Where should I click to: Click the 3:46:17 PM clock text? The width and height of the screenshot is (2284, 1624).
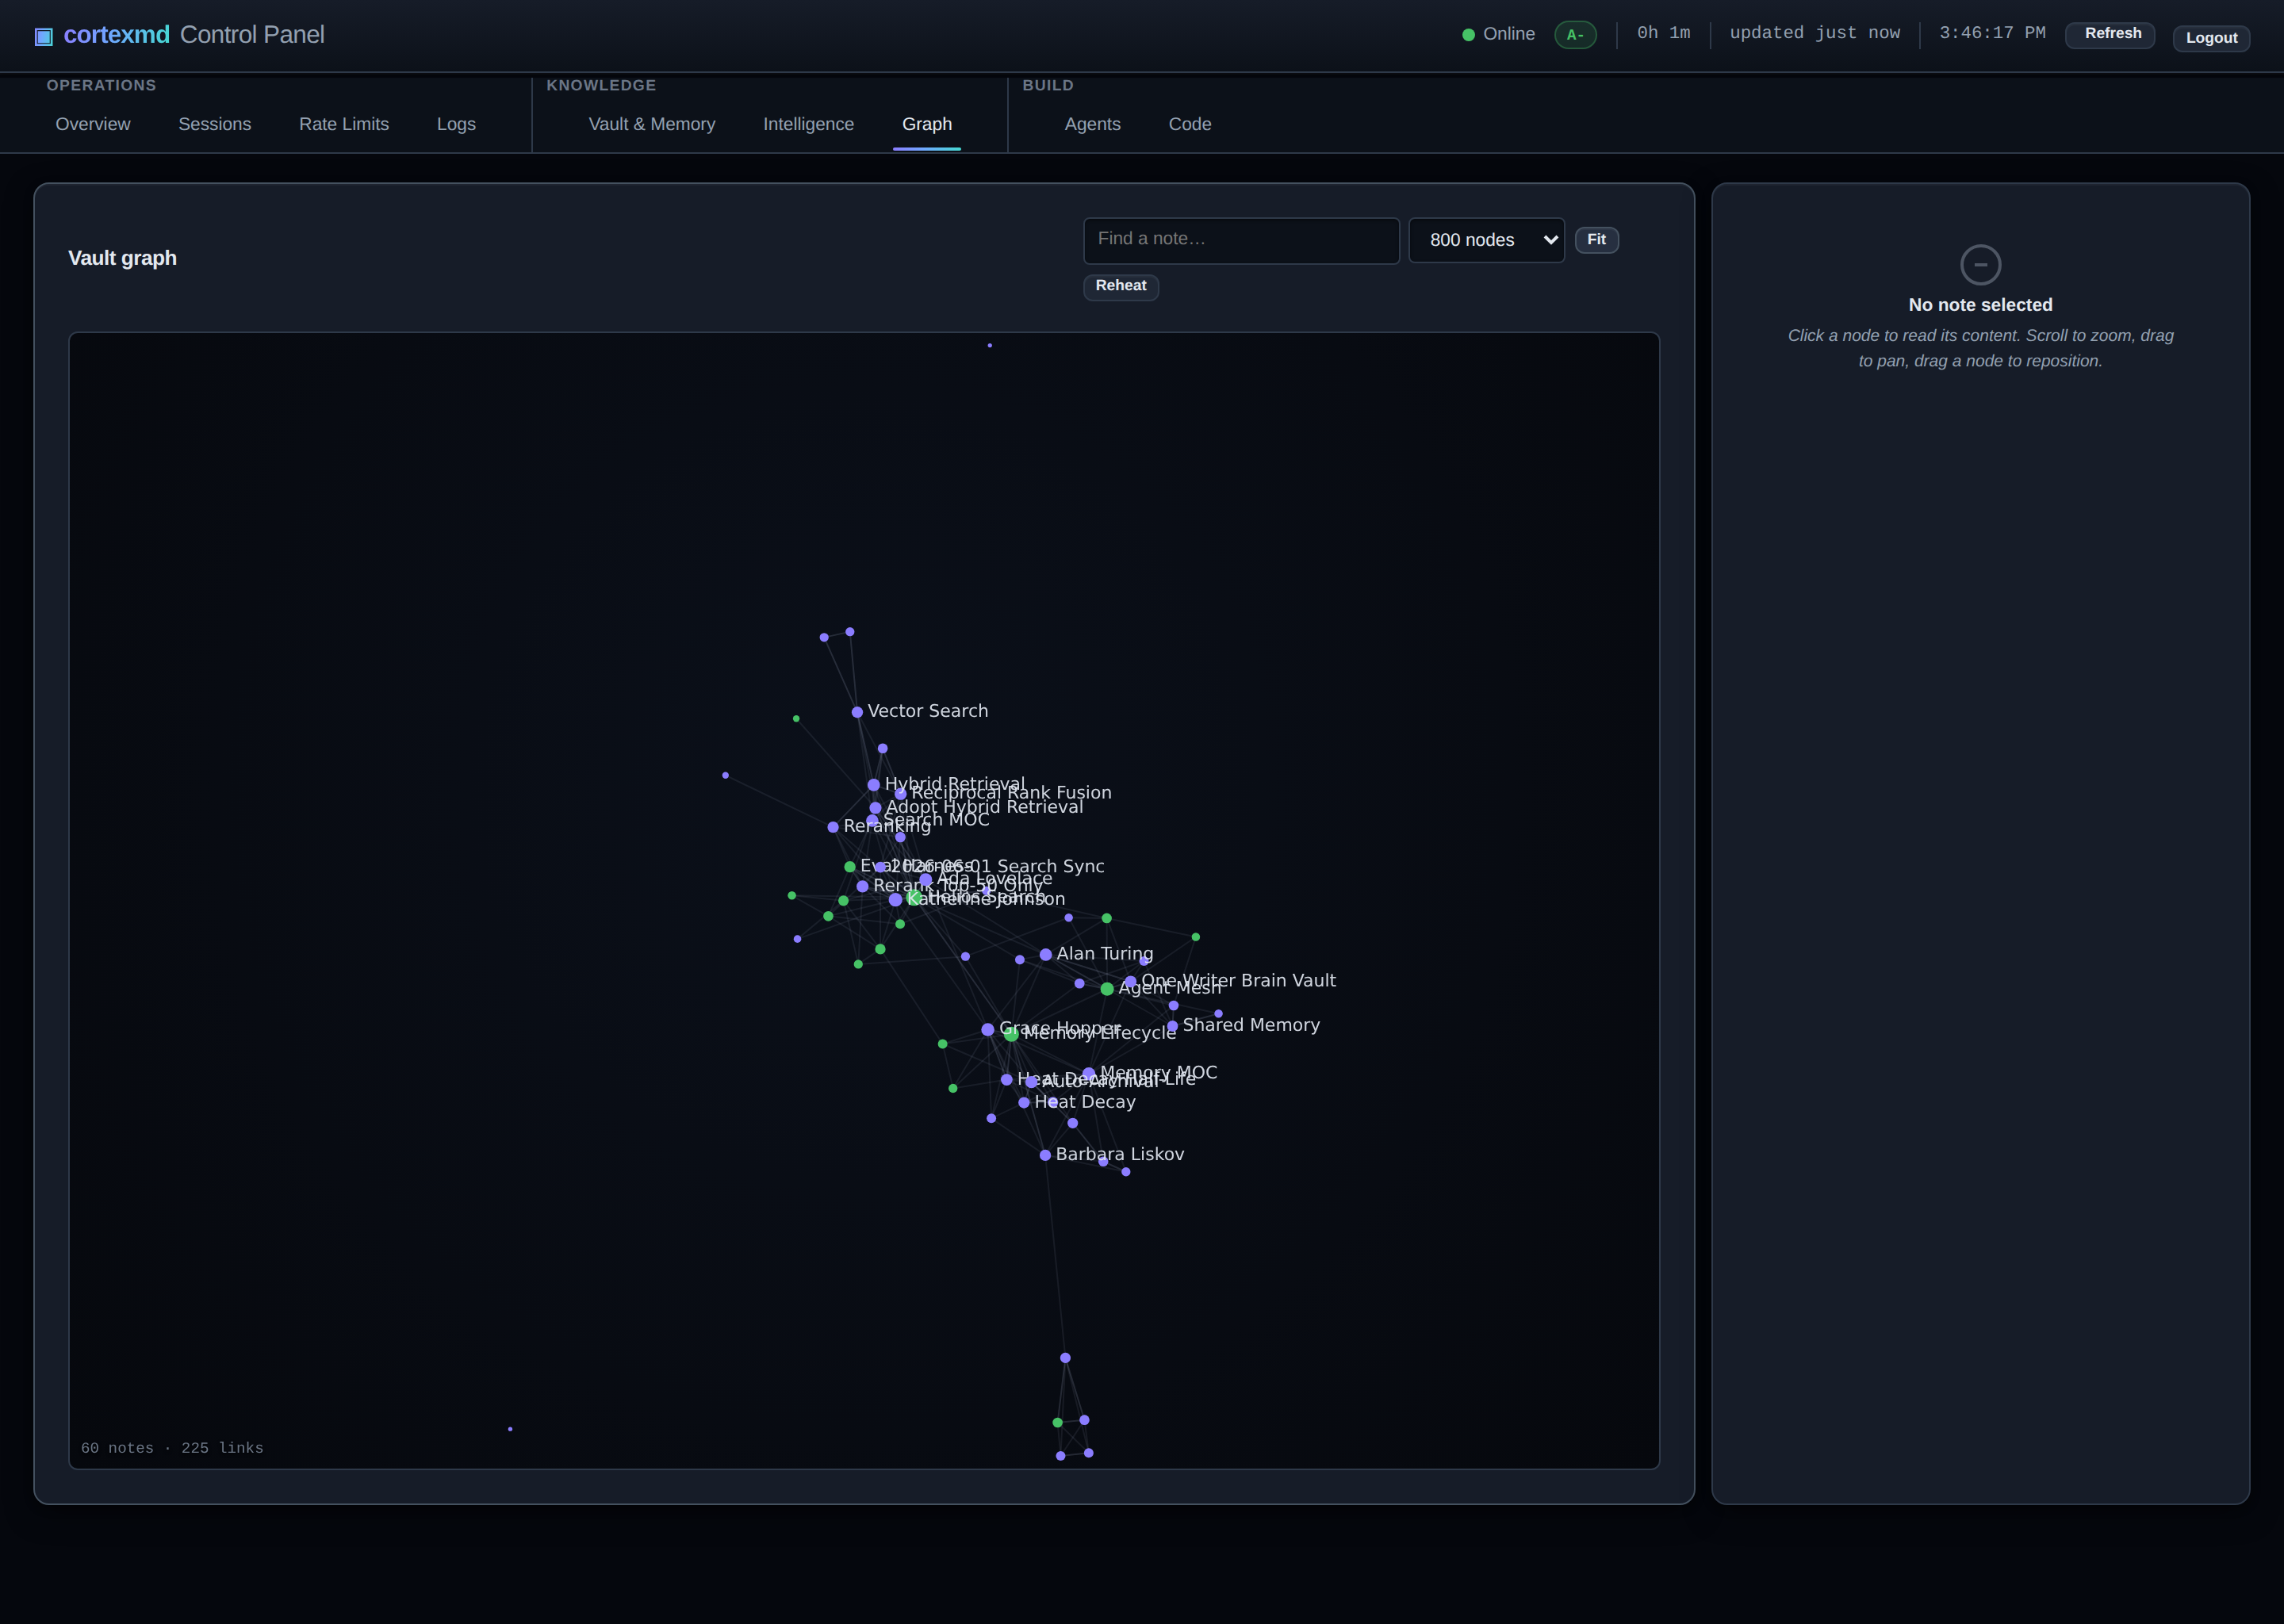coord(1992,33)
